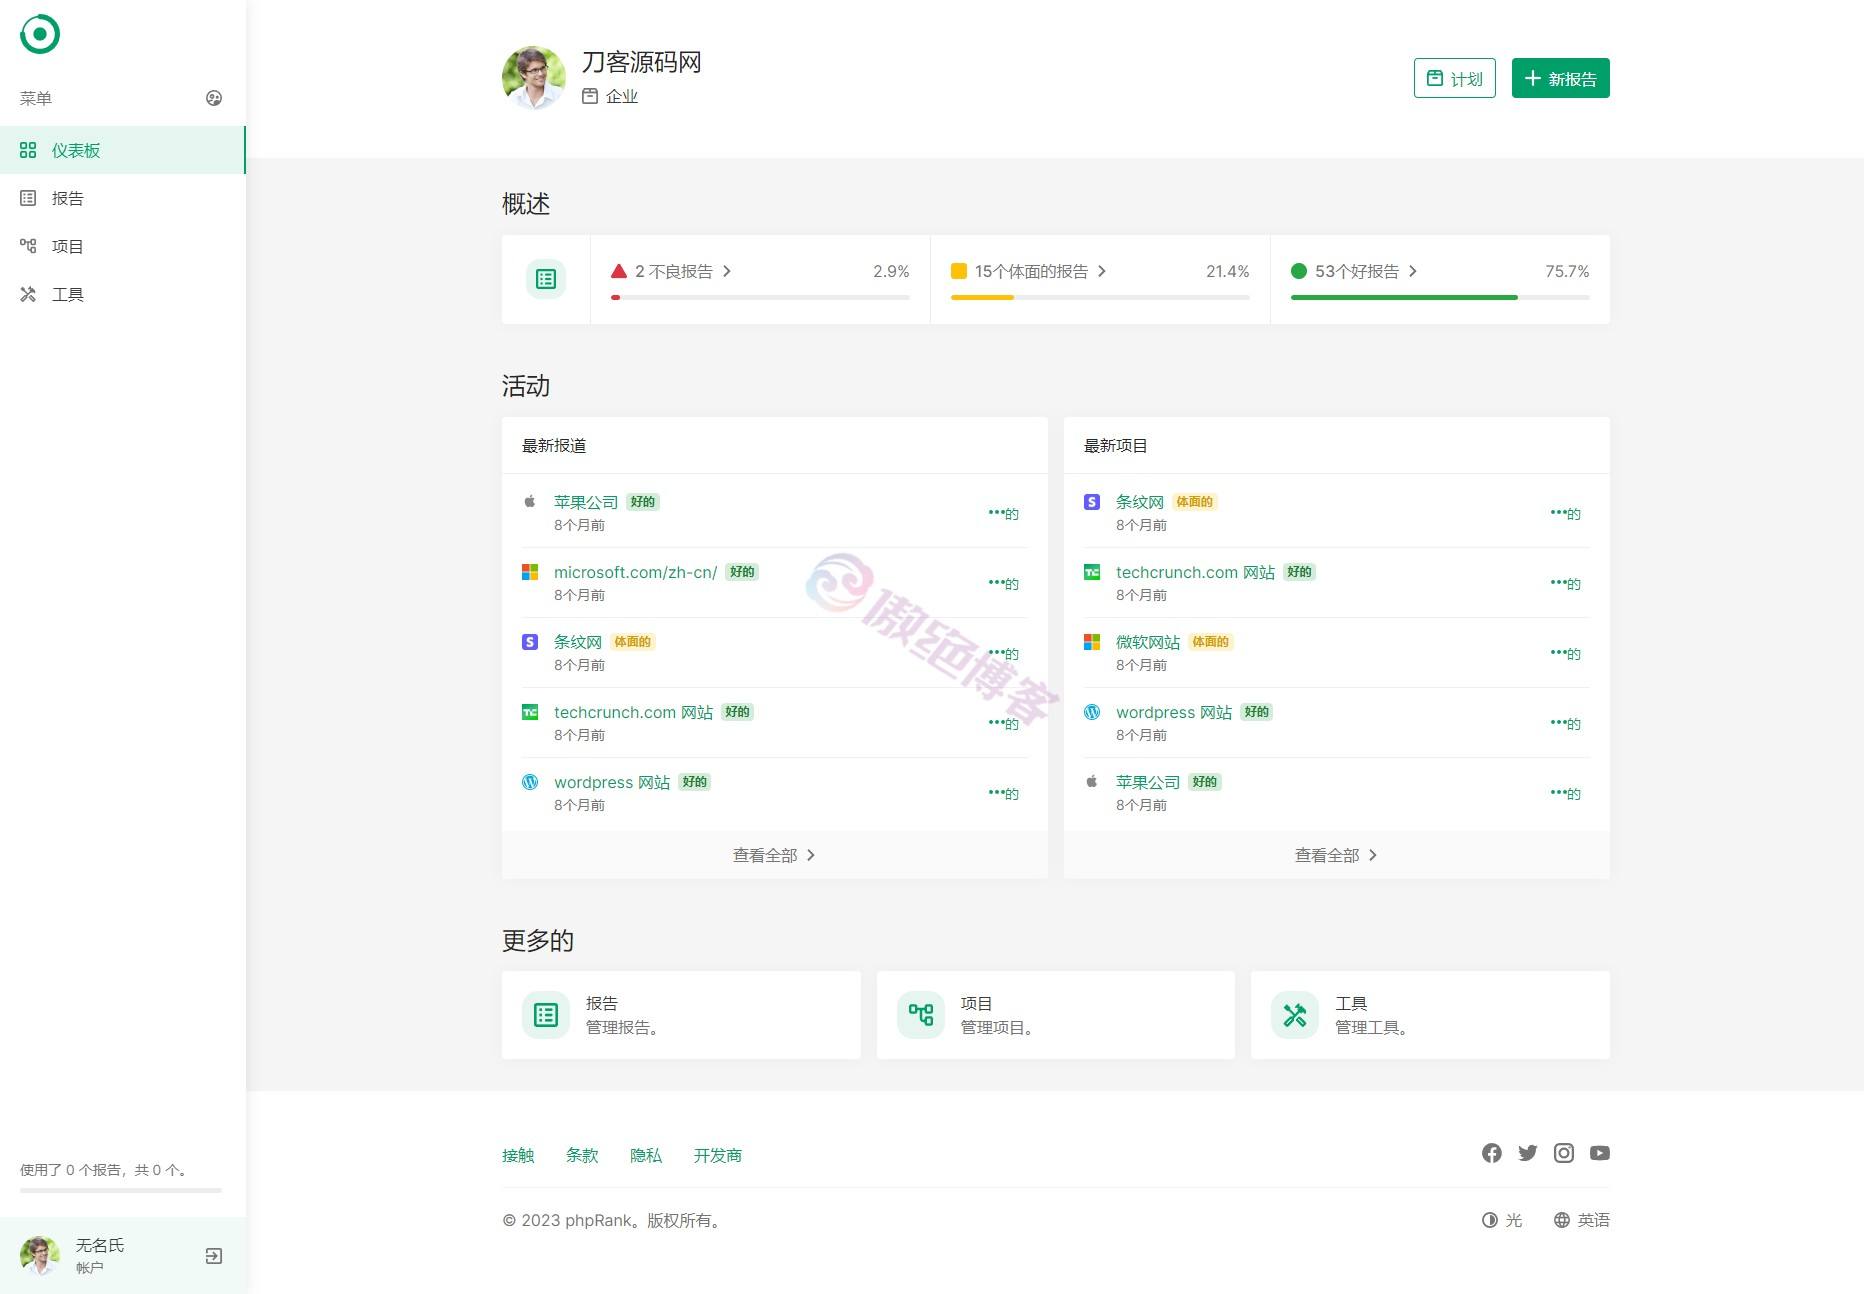The width and height of the screenshot is (1864, 1294).
Task: Click Apple favicon in 最新项目 list
Action: [1092, 782]
